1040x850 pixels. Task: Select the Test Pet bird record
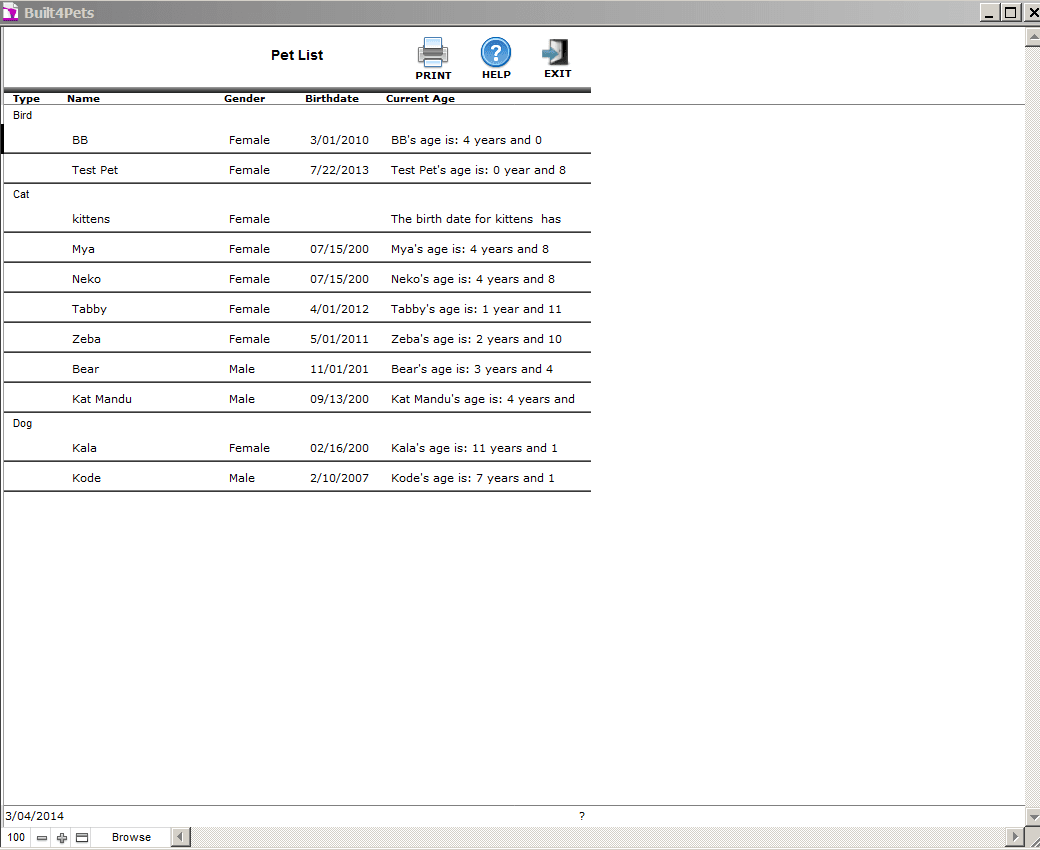pos(95,170)
